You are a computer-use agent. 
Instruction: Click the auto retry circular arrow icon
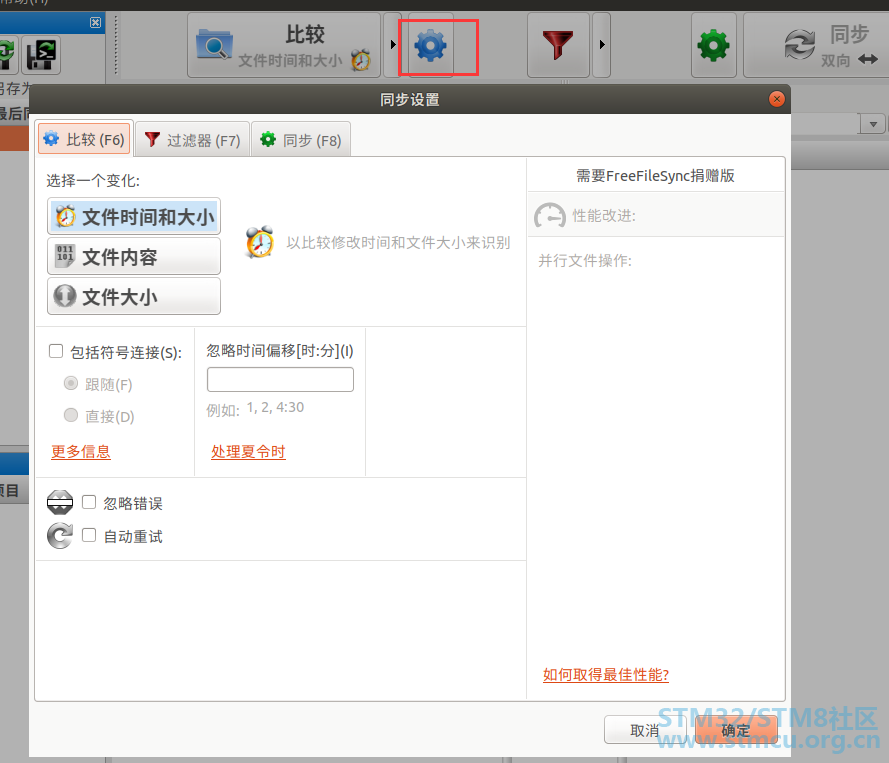pyautogui.click(x=60, y=536)
